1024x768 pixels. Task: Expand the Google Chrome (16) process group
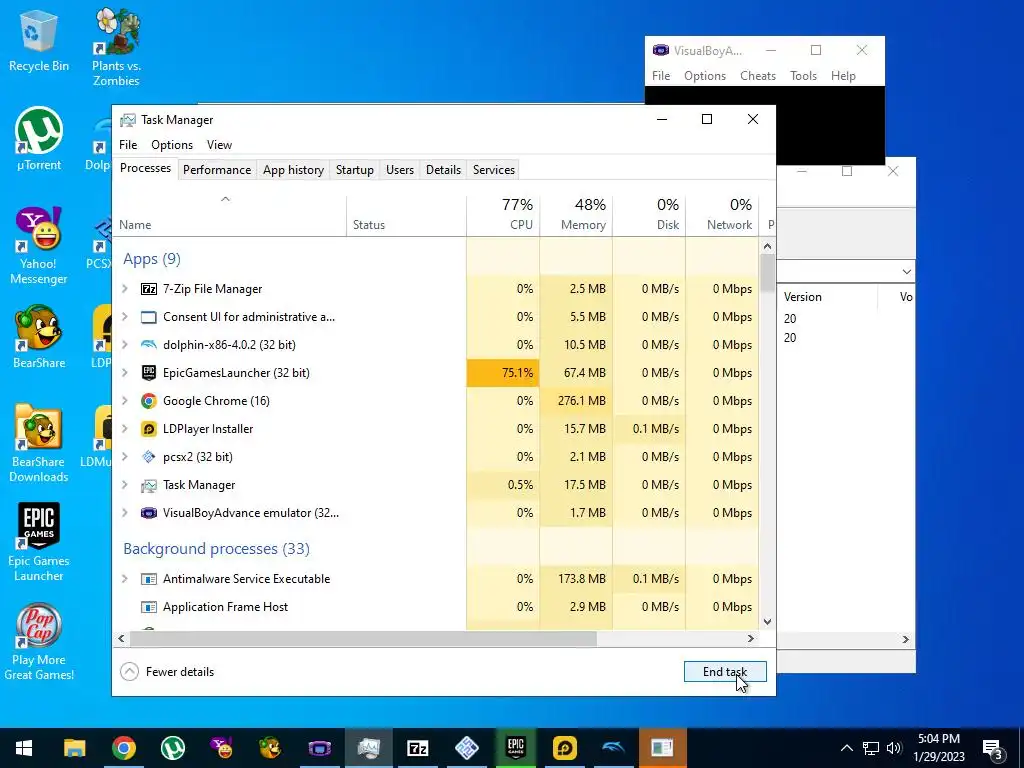125,401
